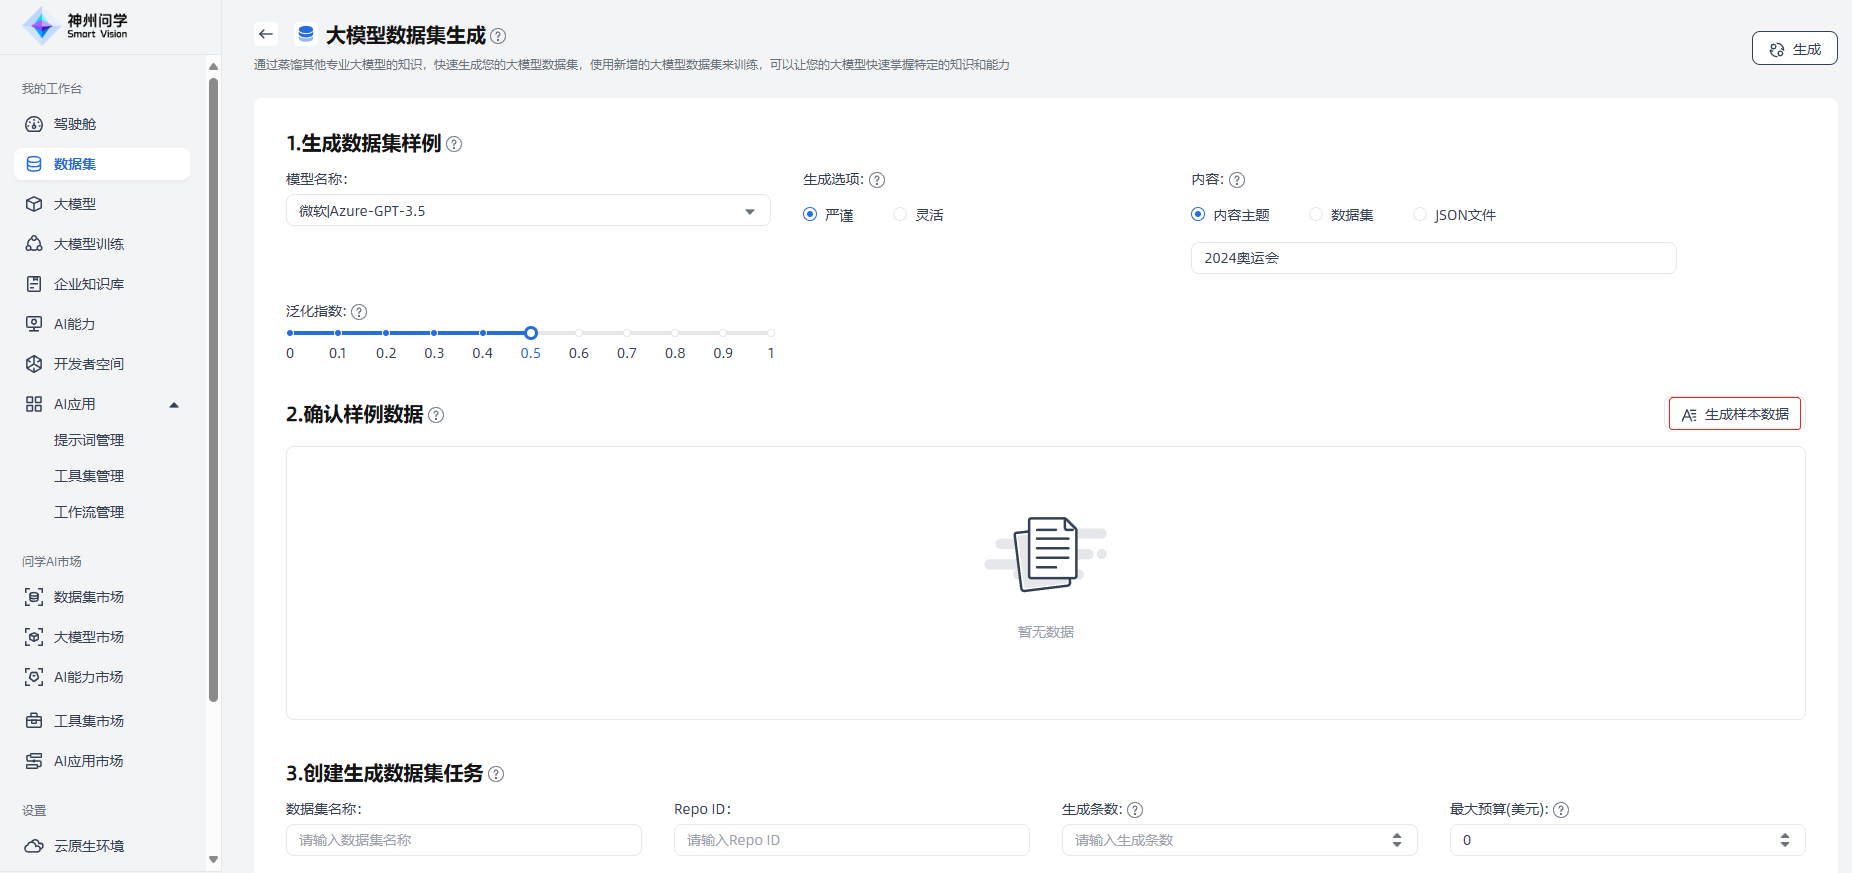Choose 内容主题 as content type
This screenshot has height=873, width=1852.
click(1198, 215)
